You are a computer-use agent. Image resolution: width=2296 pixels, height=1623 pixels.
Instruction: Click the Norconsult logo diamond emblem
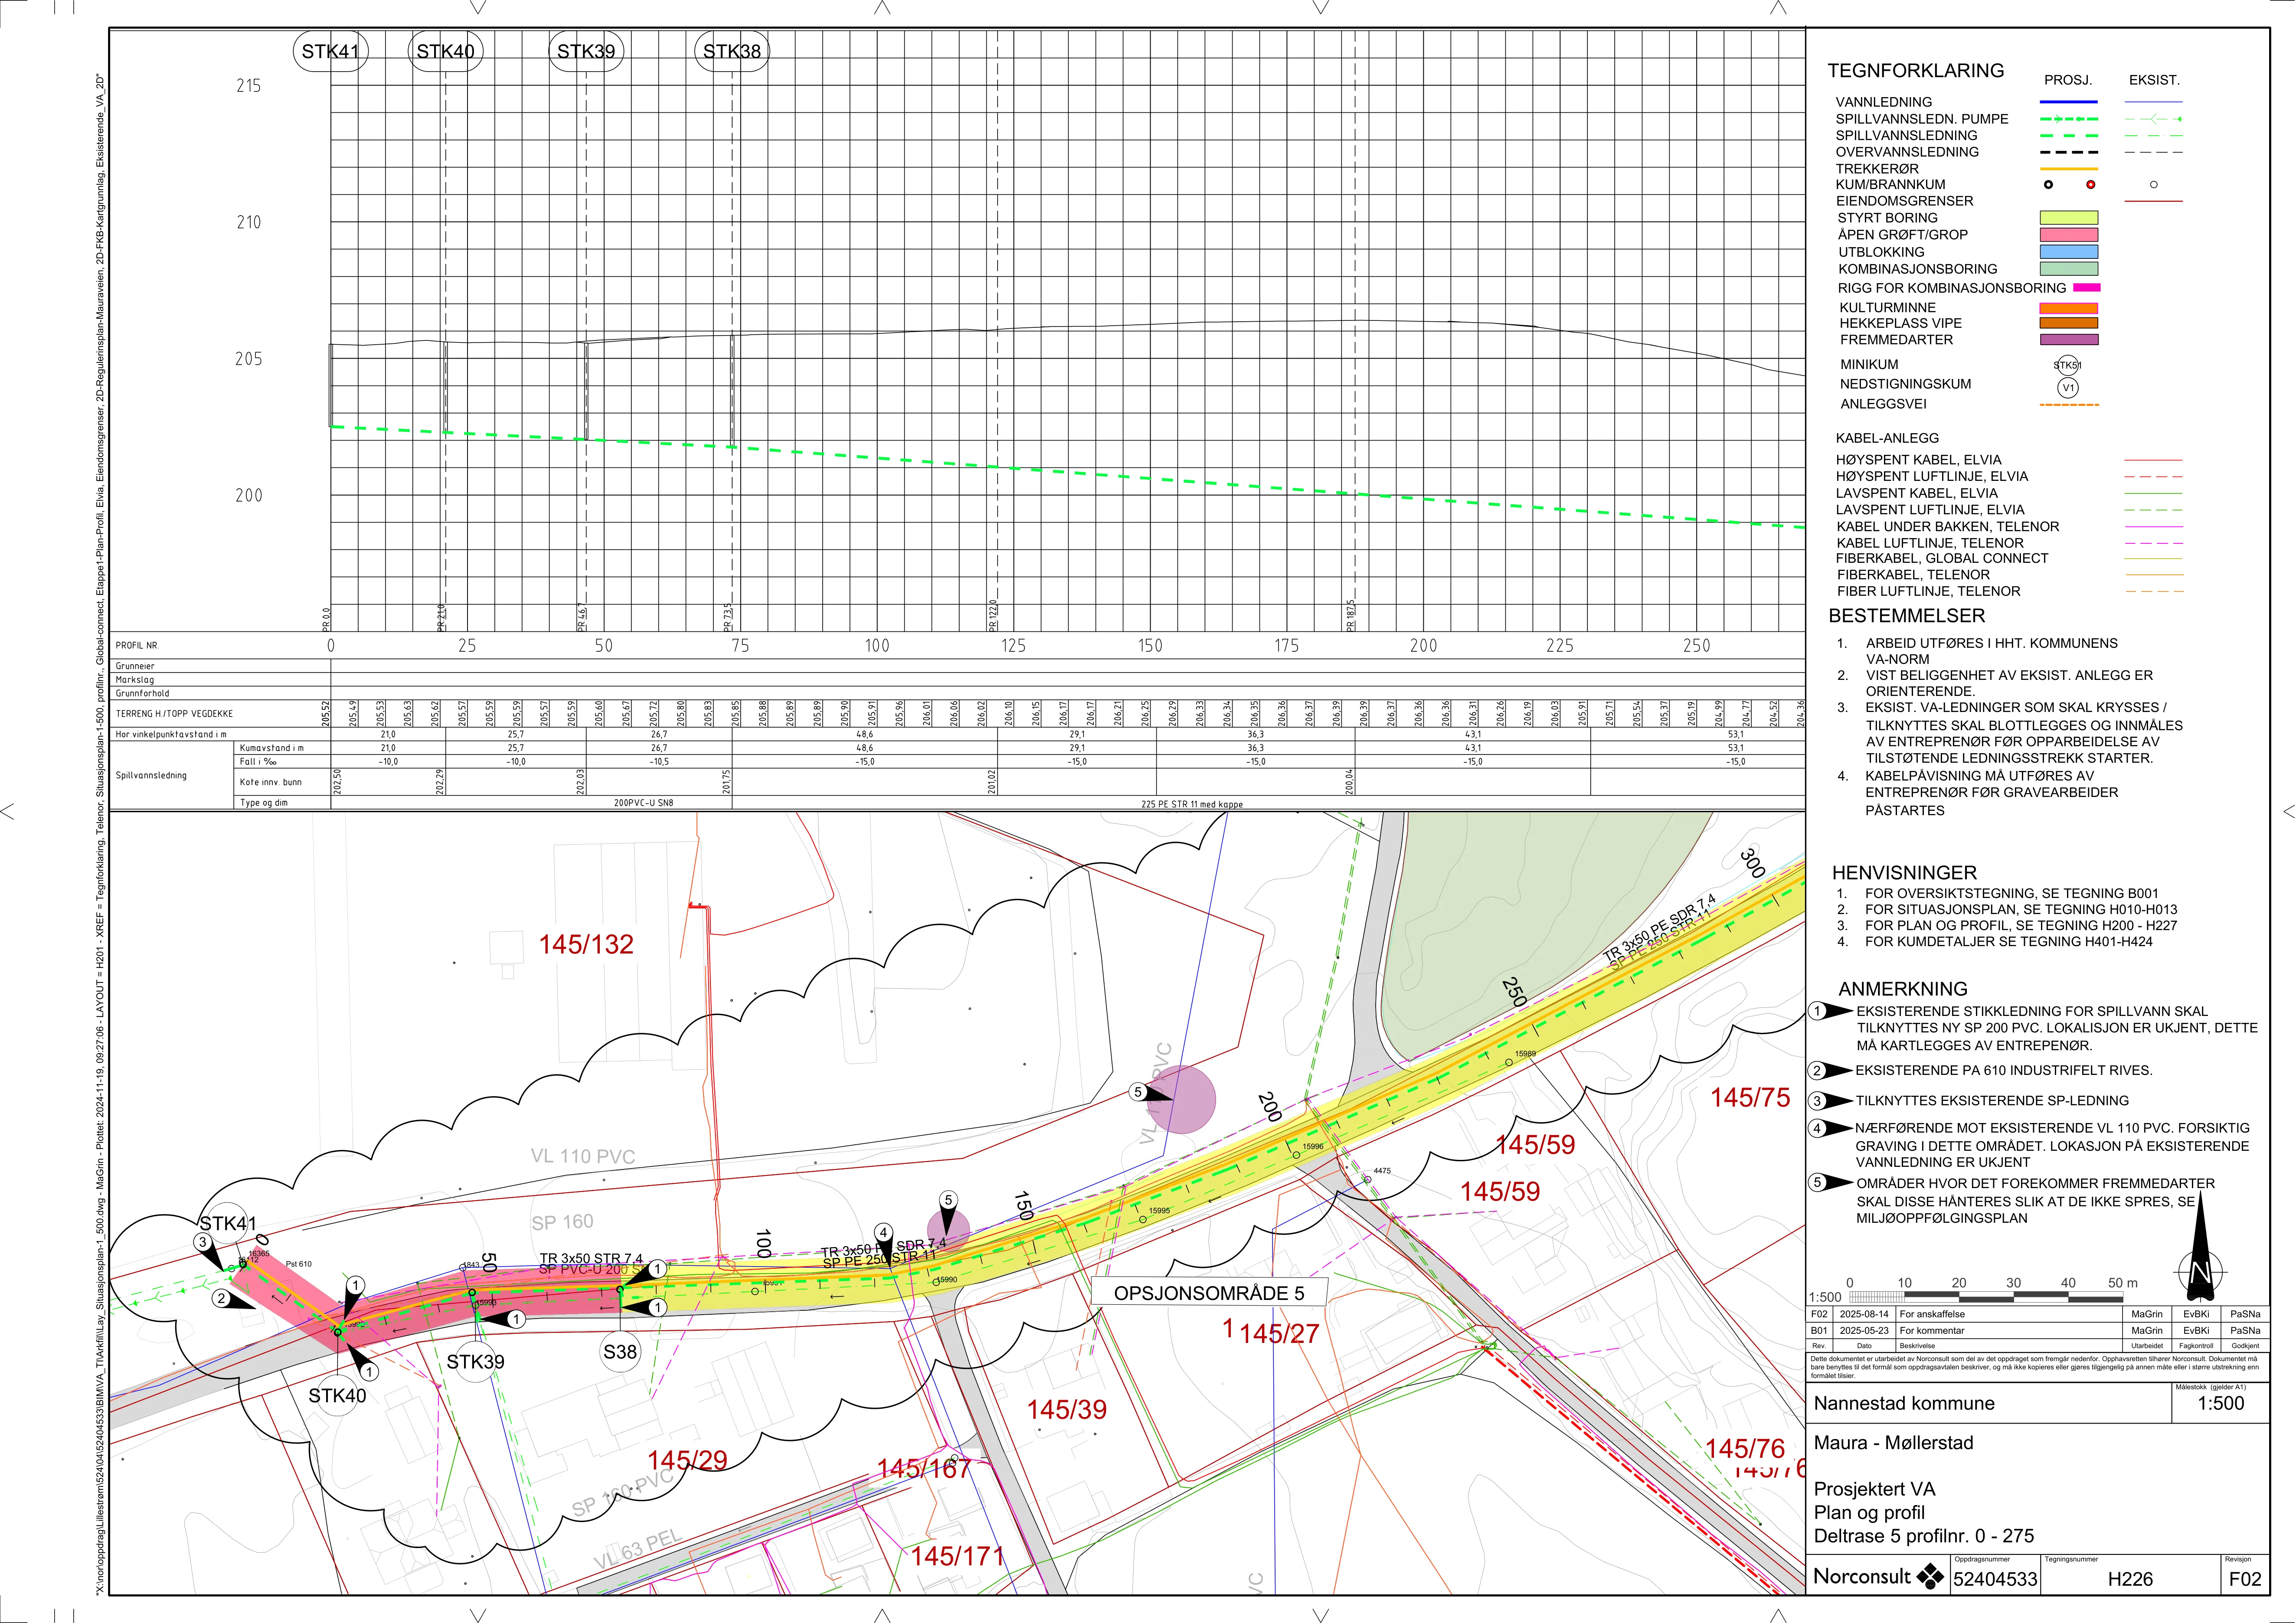pyautogui.click(x=1929, y=1577)
